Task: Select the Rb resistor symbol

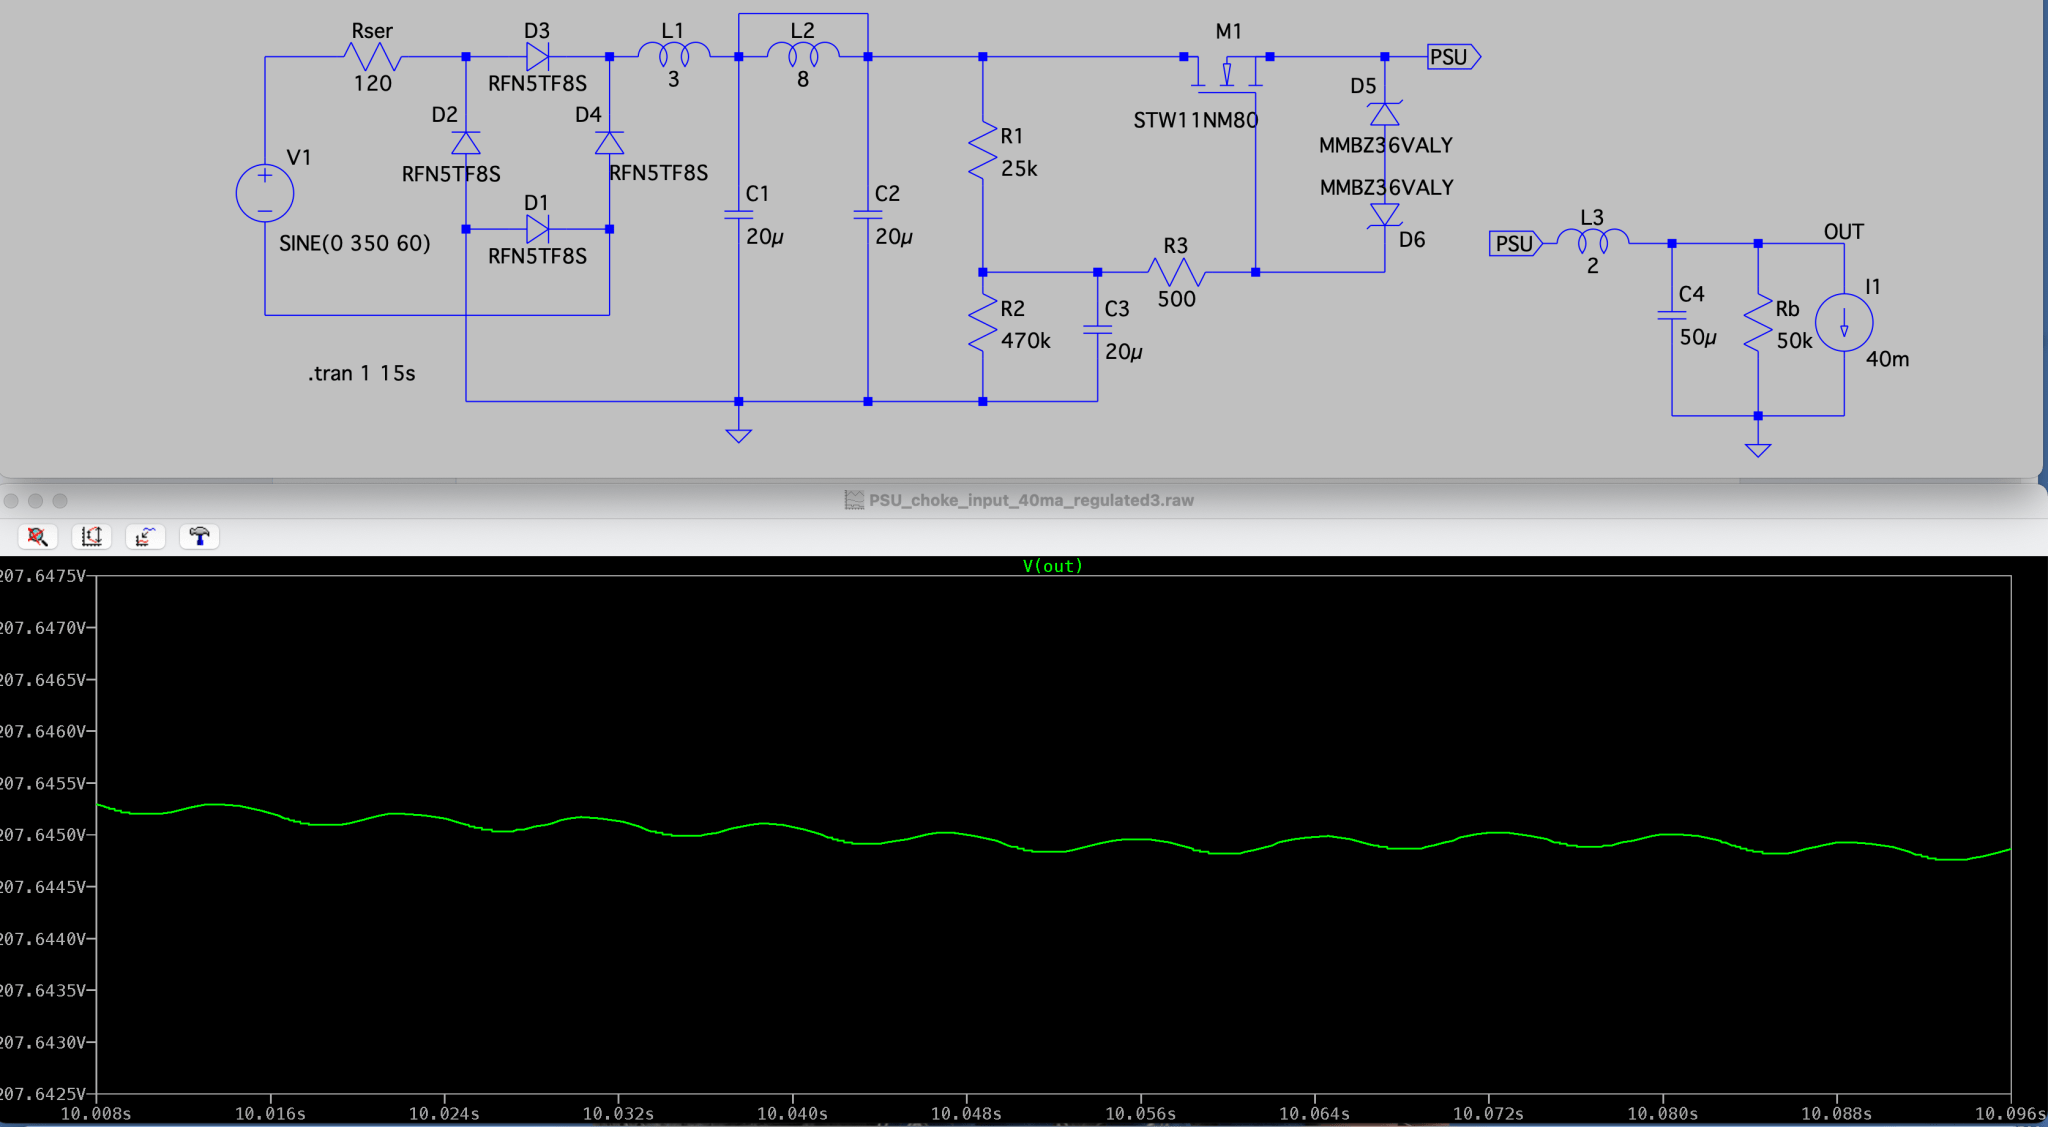Action: 1758,323
